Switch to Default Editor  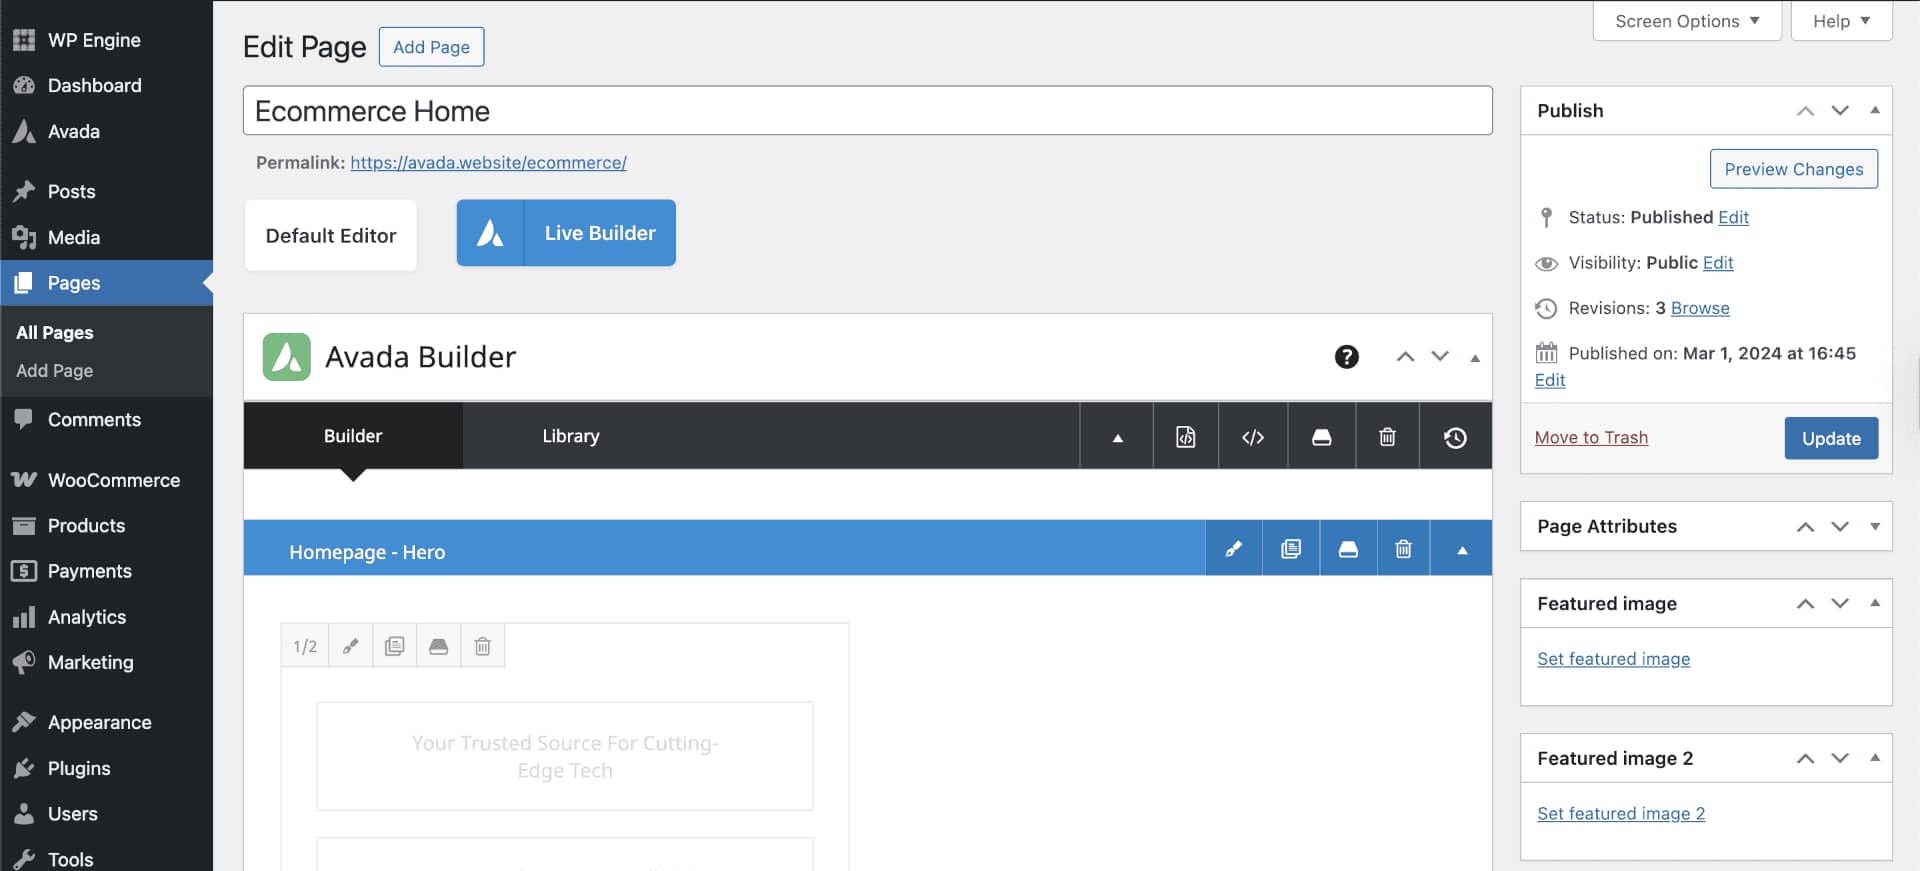click(331, 235)
